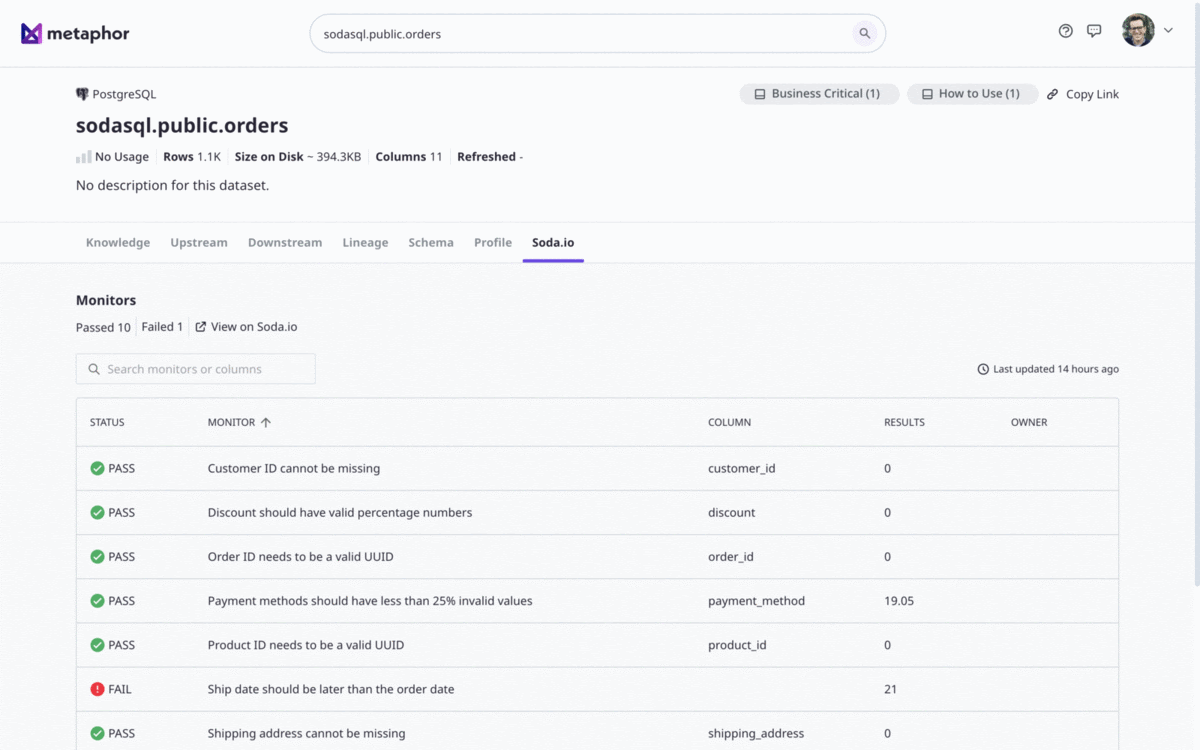Switch to the Lineage tab
Viewport: 1200px width, 750px height.
point(365,243)
